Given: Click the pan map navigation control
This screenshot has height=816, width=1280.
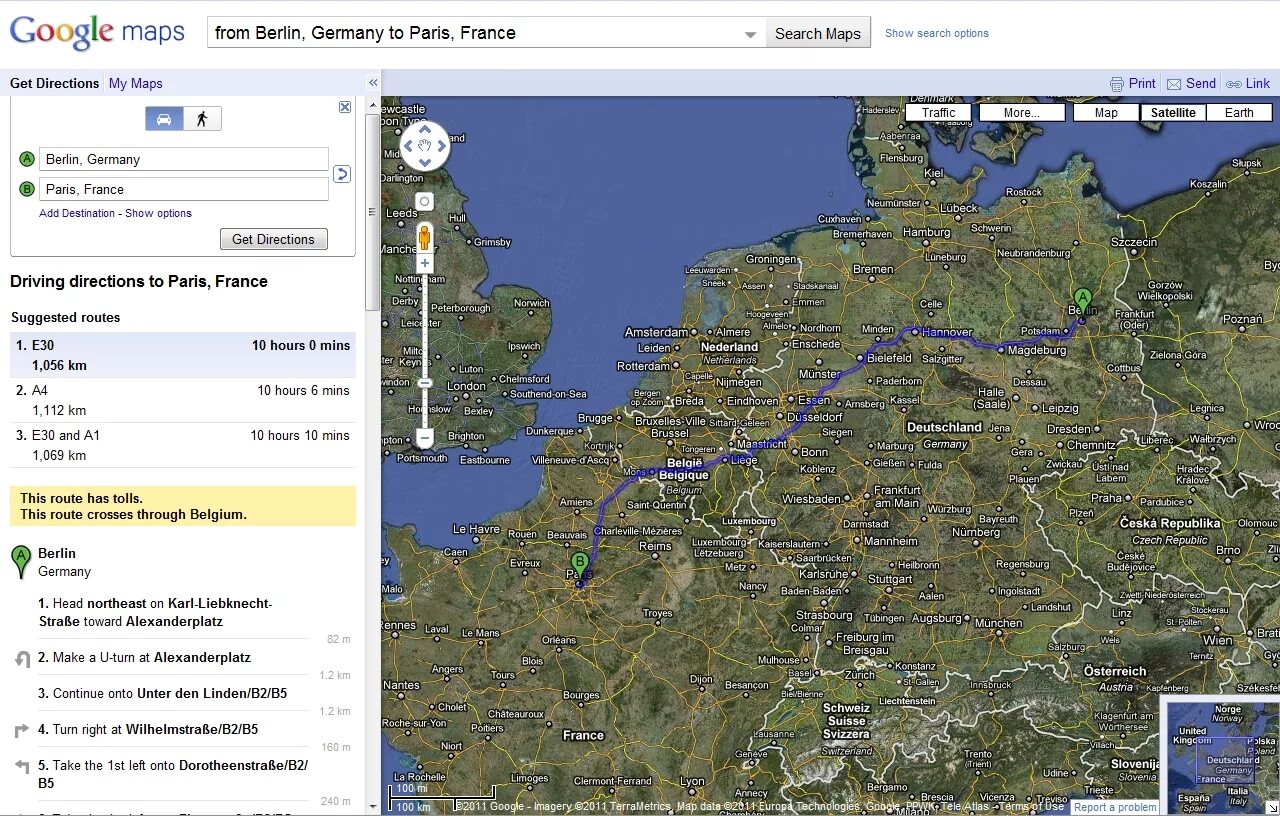Looking at the screenshot, I should point(425,146).
